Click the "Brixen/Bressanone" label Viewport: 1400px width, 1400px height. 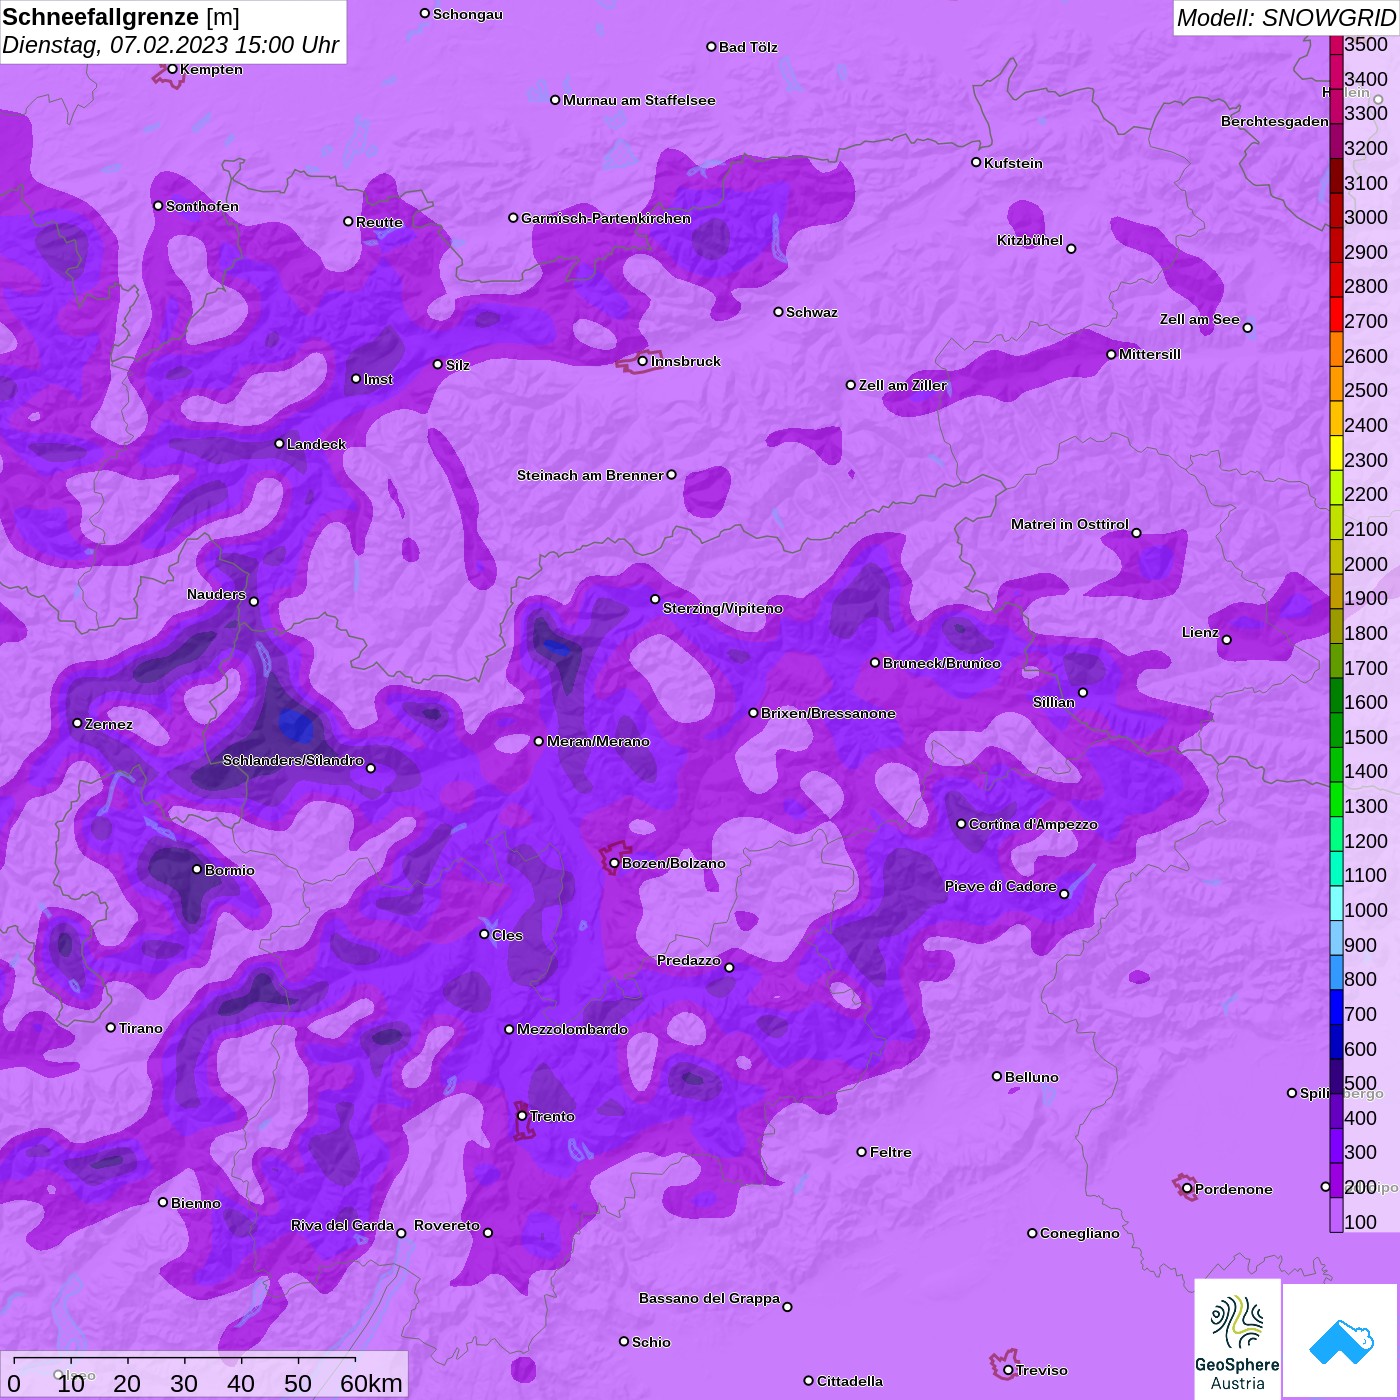point(828,713)
